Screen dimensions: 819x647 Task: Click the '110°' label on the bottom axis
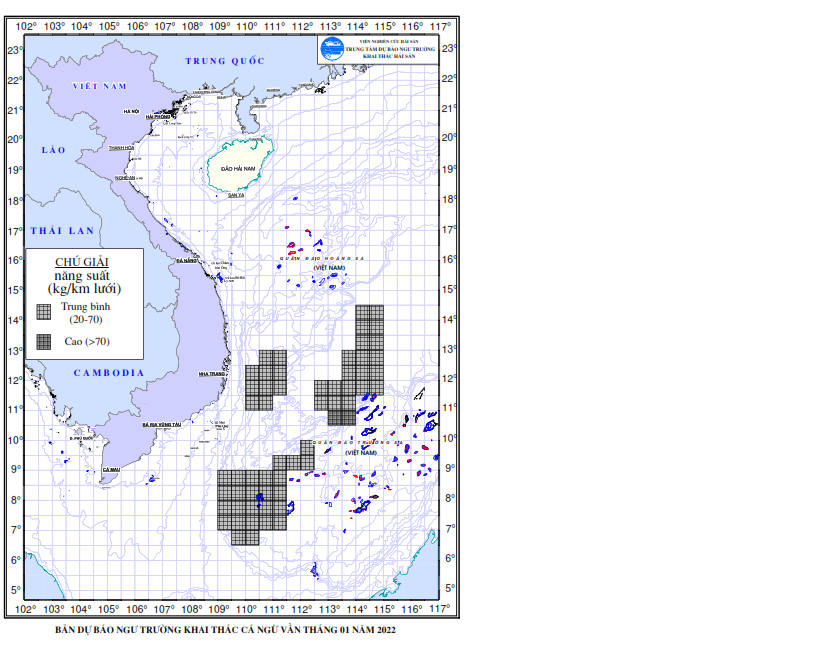pos(247,609)
